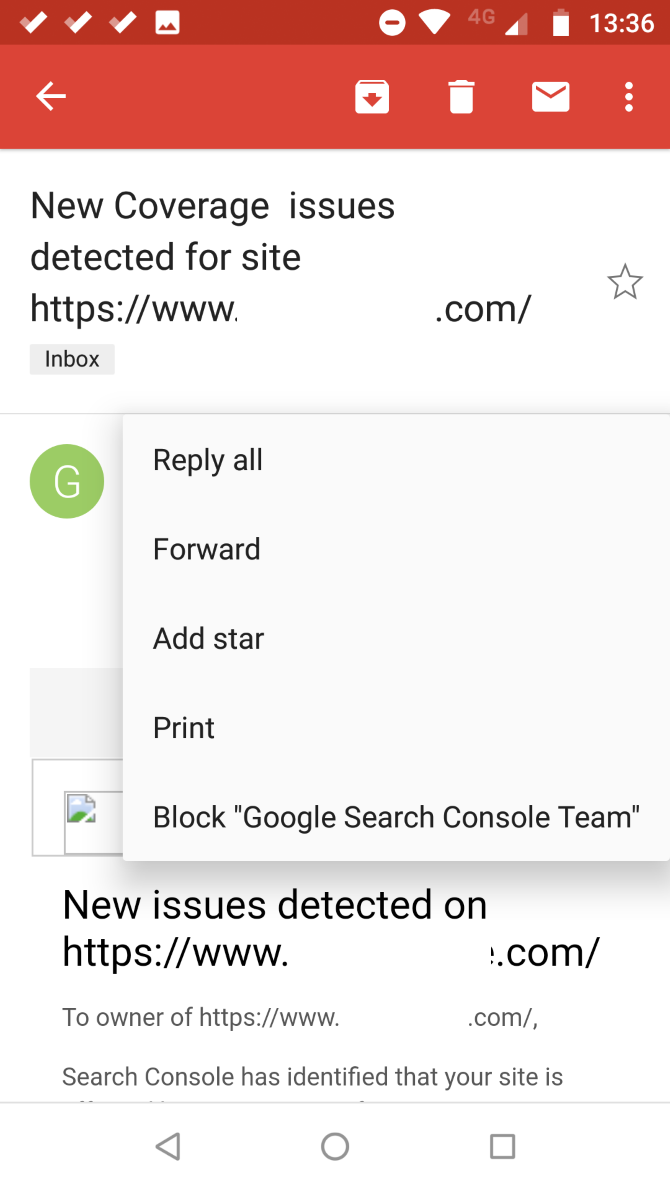Choose Reply all from the menu

[207, 460]
